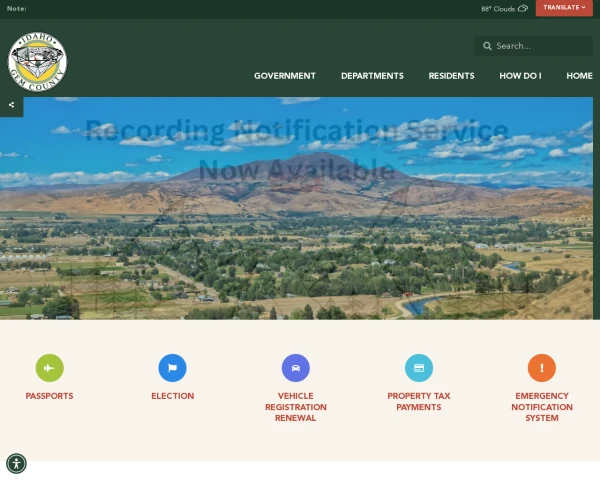The height and width of the screenshot is (480, 600).
Task: Click the orange emergency exclamation icon
Action: pos(542,368)
